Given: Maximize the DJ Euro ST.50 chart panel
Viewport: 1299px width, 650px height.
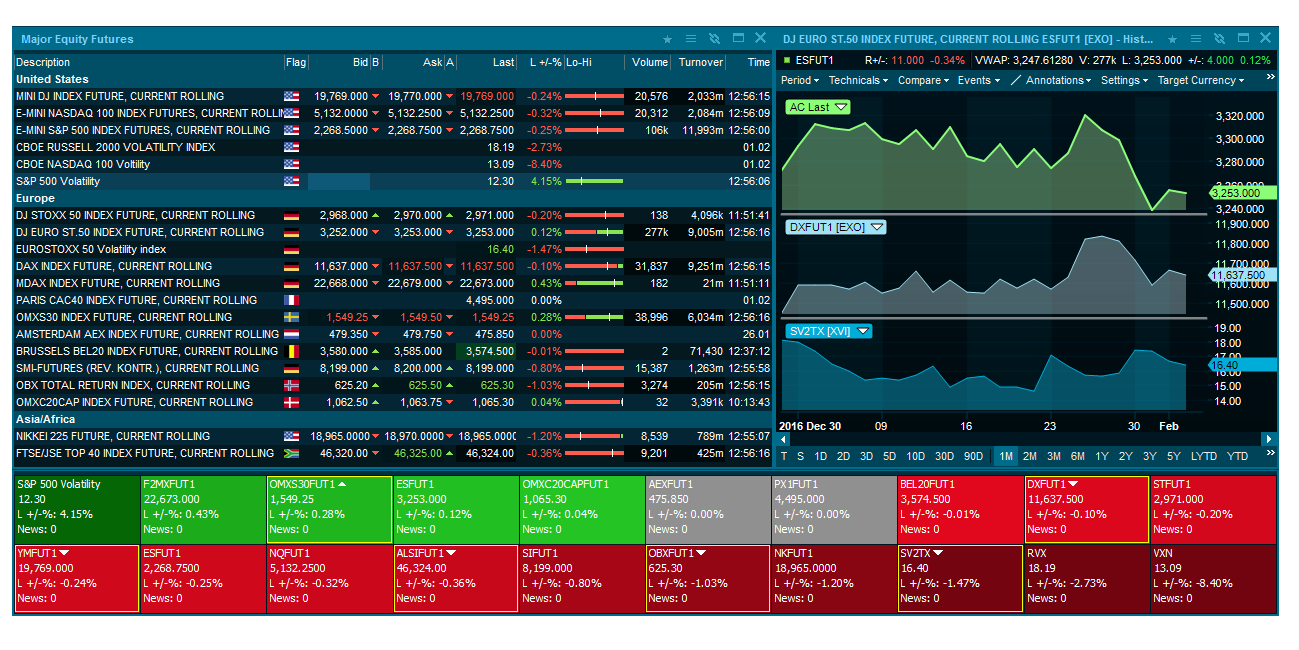Looking at the screenshot, I should point(1243,38).
